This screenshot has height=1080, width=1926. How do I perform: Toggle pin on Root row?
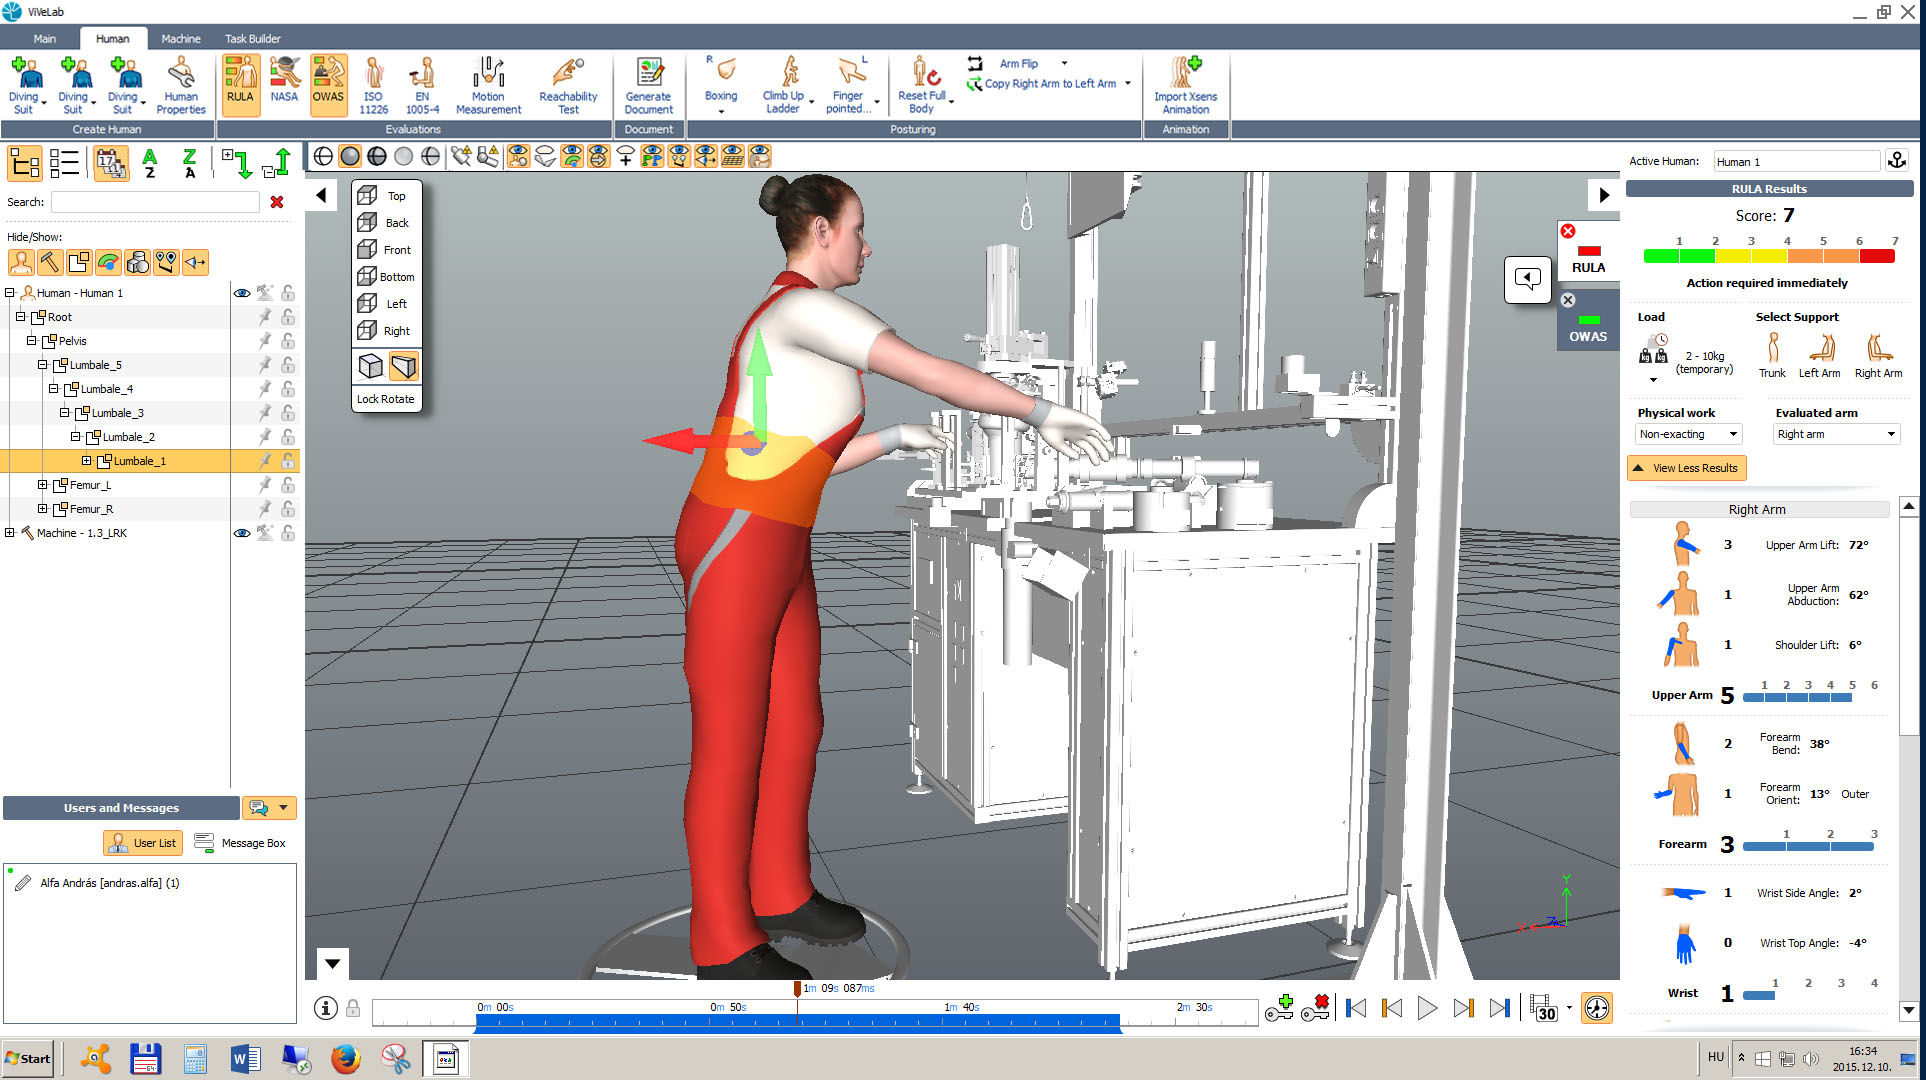(265, 317)
